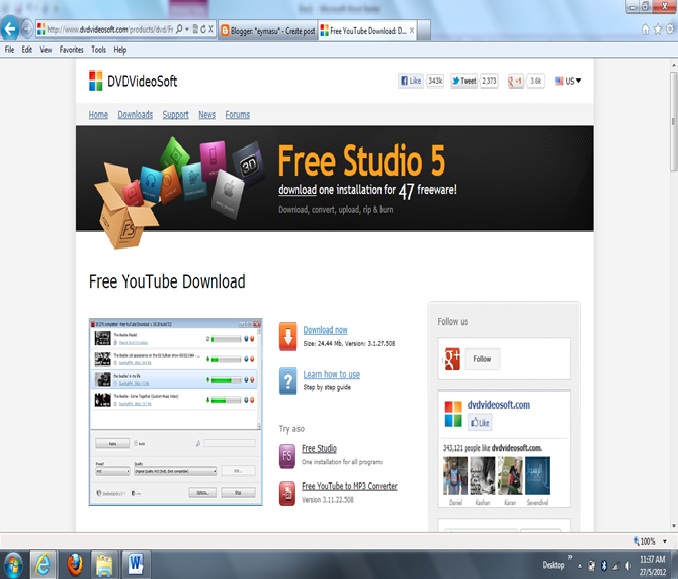Open Sevendivel's profile photo
Viewport: 678px width, 579px height.
[537, 476]
